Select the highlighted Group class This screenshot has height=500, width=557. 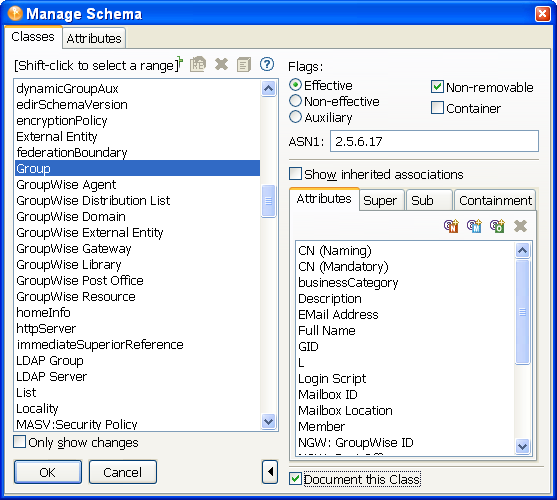coord(137,168)
